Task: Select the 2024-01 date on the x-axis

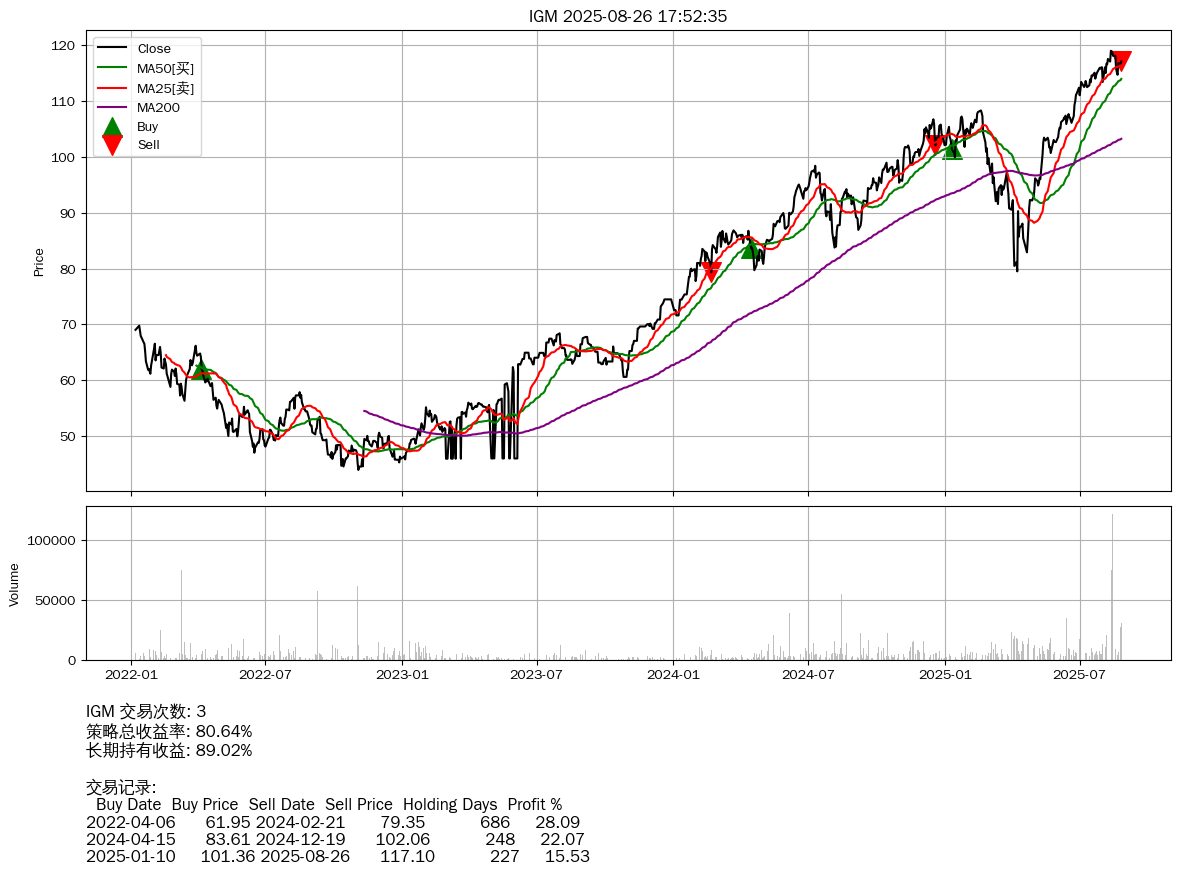Action: click(x=673, y=674)
